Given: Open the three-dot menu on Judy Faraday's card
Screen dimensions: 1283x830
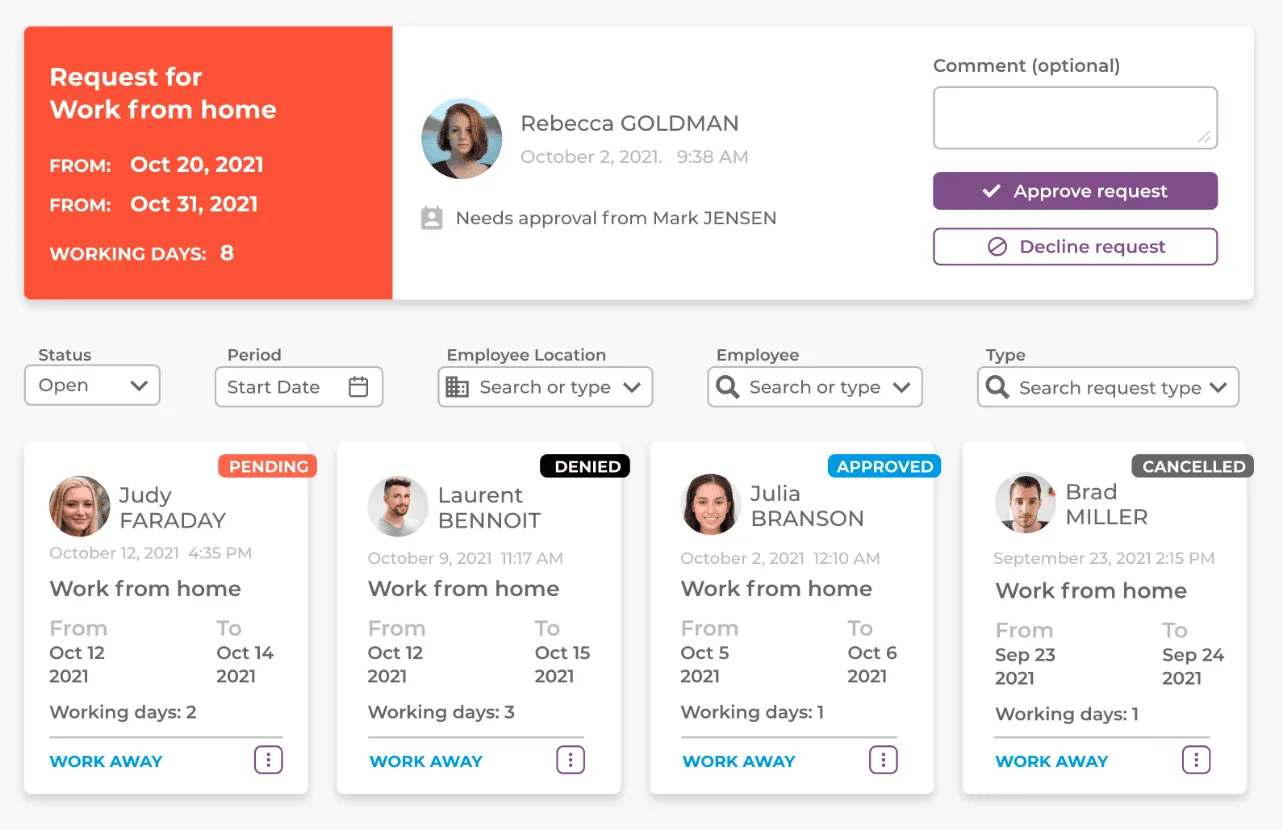Looking at the screenshot, I should [x=268, y=760].
